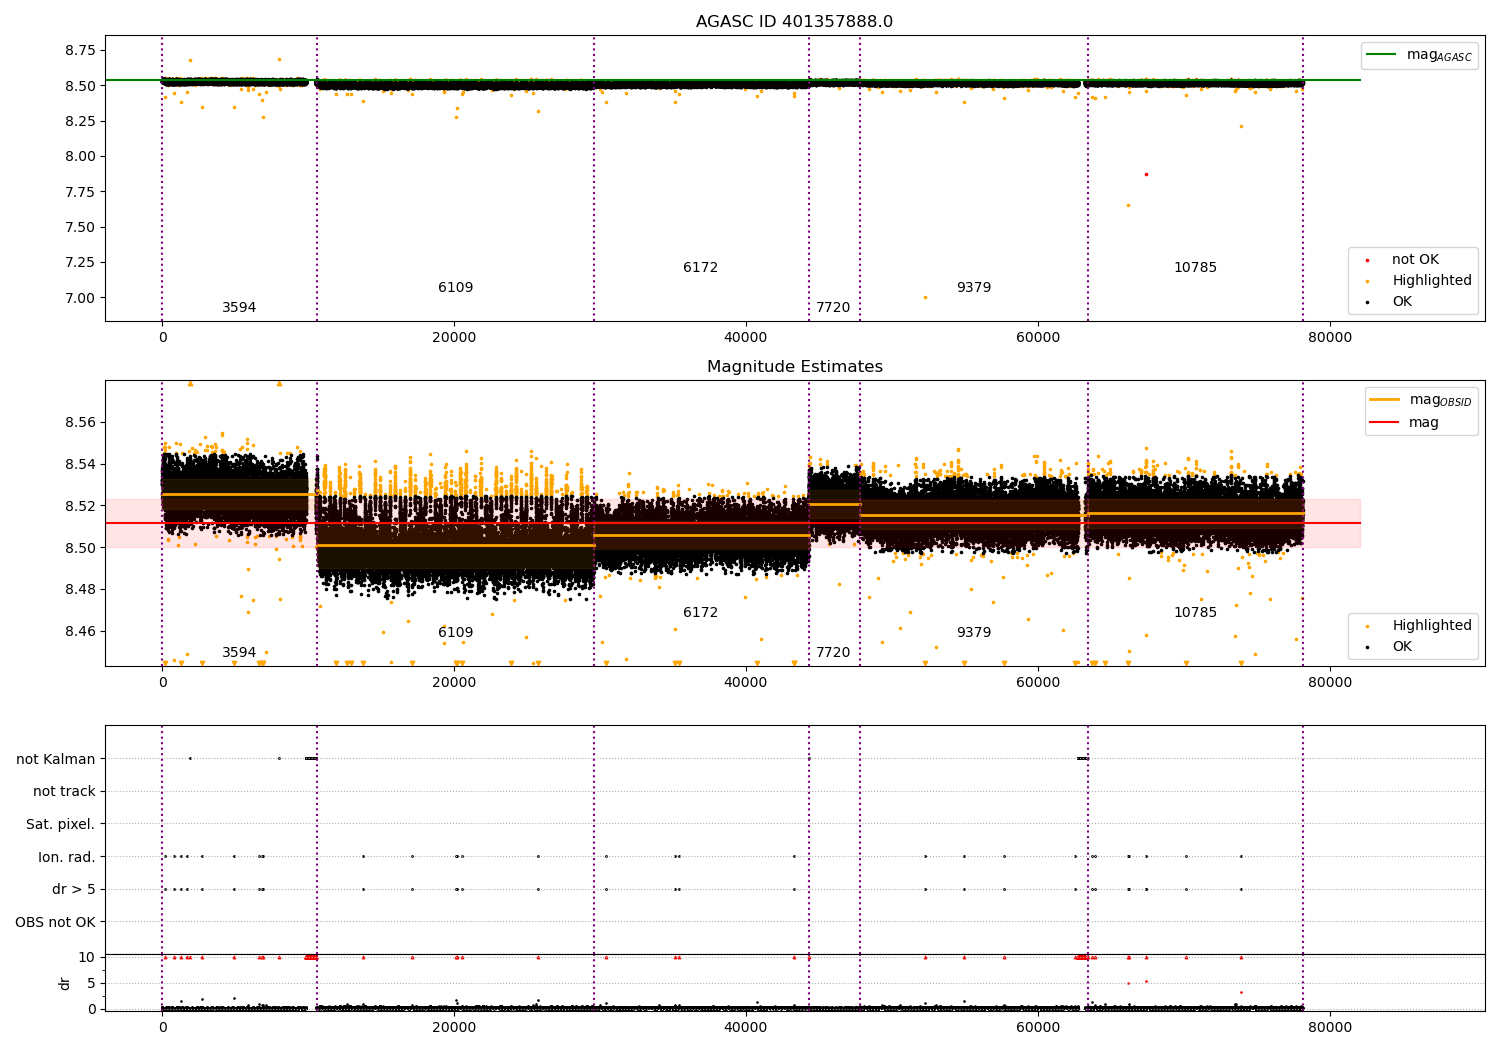Click the y-axis tick 8.56 in middle plot
The image size is (1500, 1050).
click(x=79, y=422)
